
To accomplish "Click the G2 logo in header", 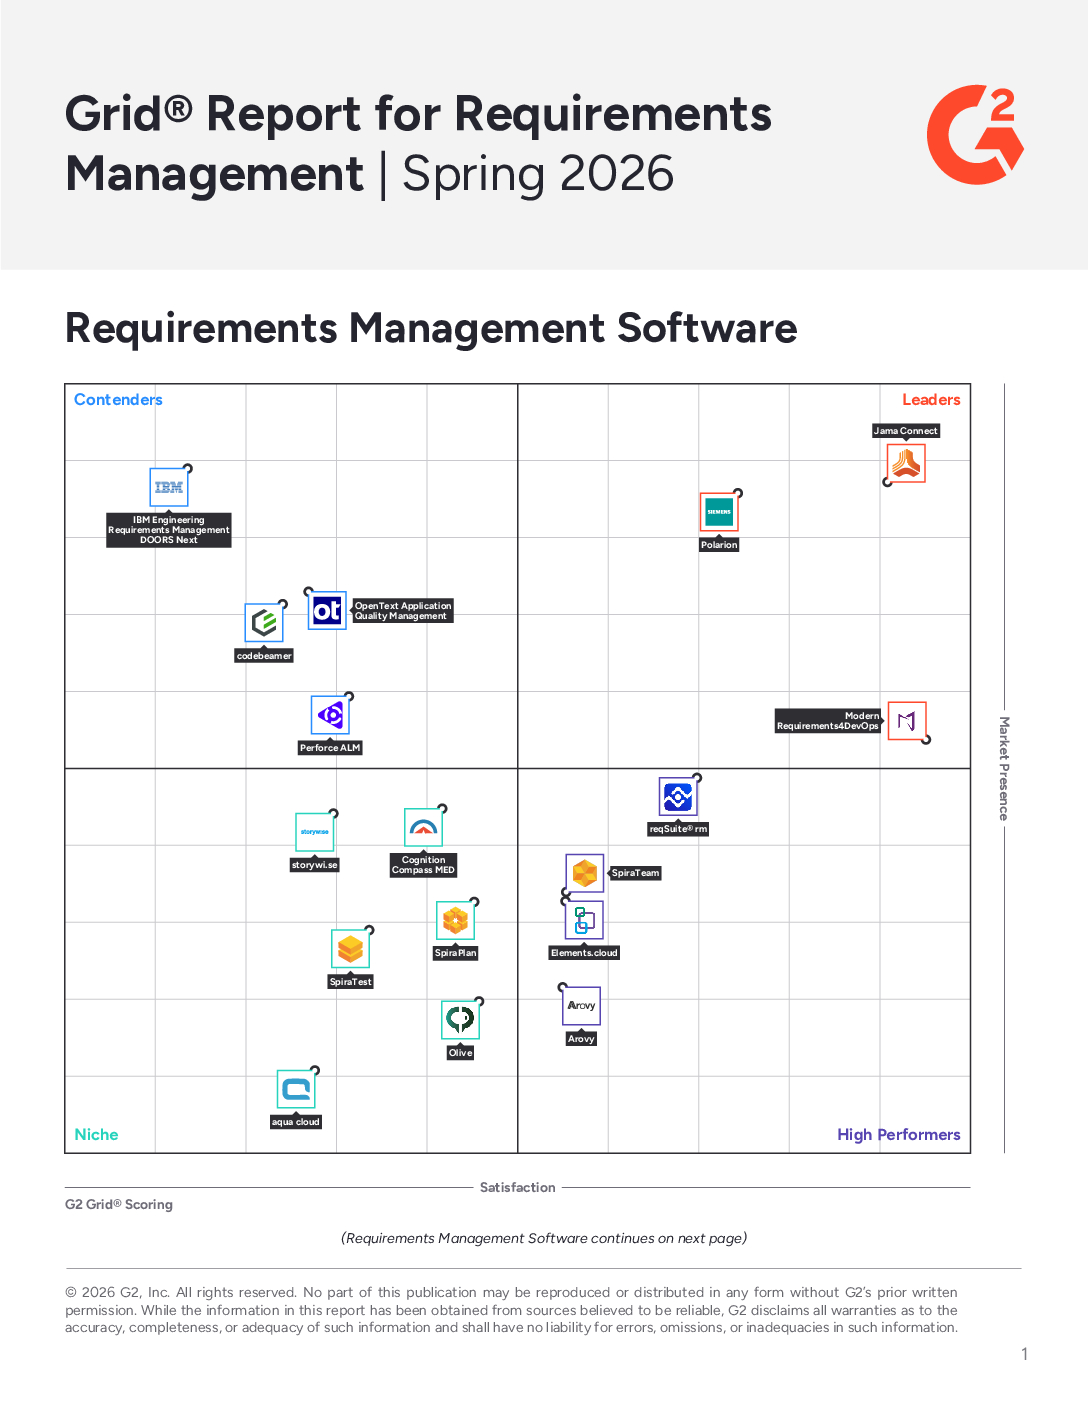I will coord(975,135).
